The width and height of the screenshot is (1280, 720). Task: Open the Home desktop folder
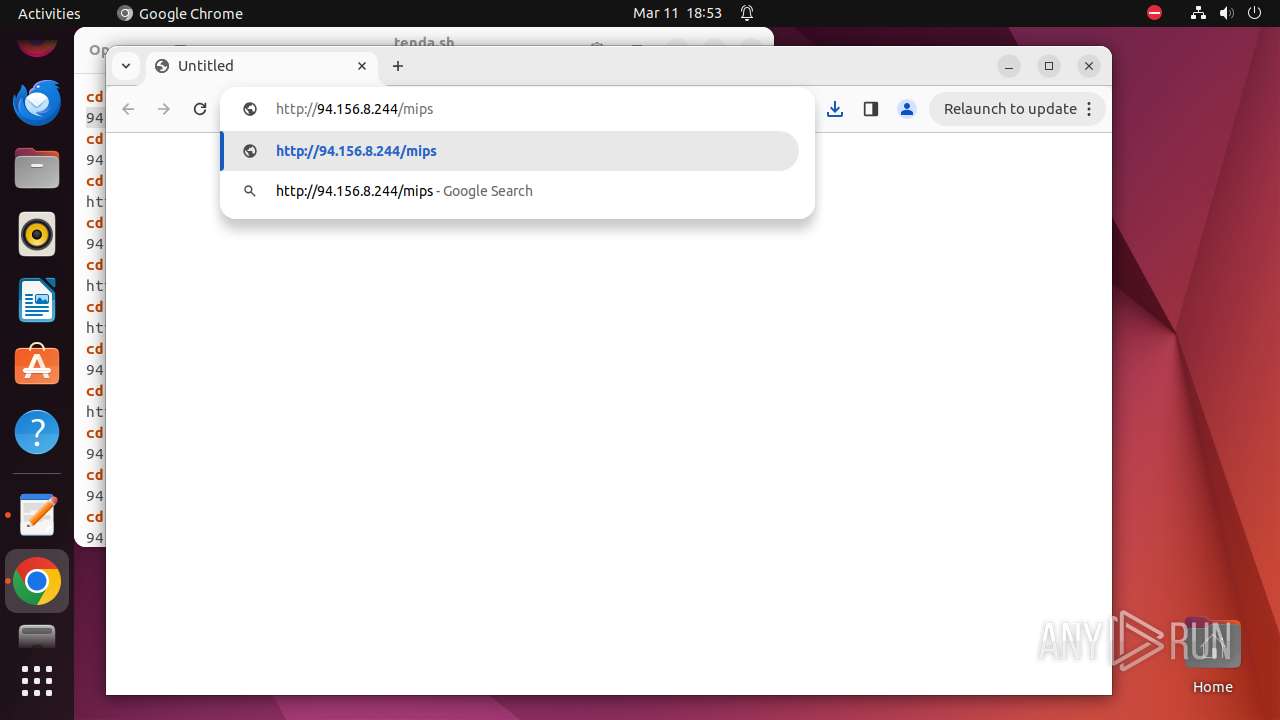(x=1212, y=656)
